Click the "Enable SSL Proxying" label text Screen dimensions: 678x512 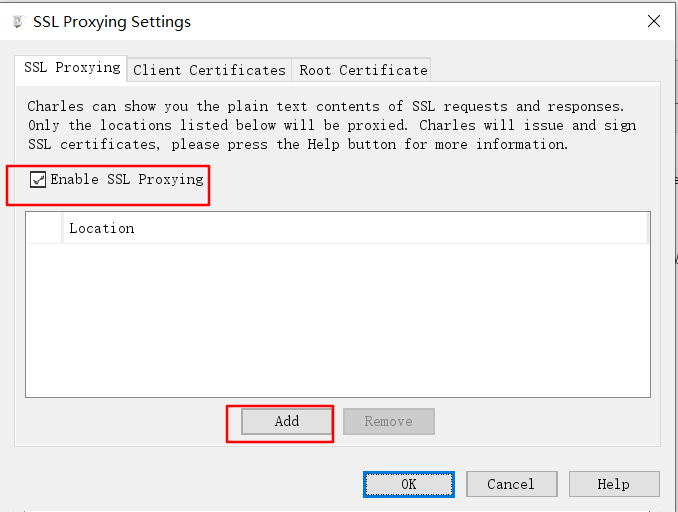127,180
